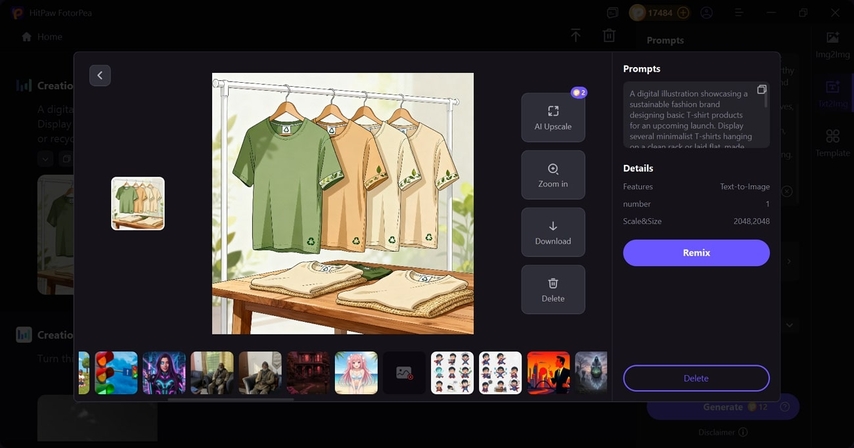The image size is (854, 448).
Task: Download the generated T-shirt image
Action: coord(553,232)
